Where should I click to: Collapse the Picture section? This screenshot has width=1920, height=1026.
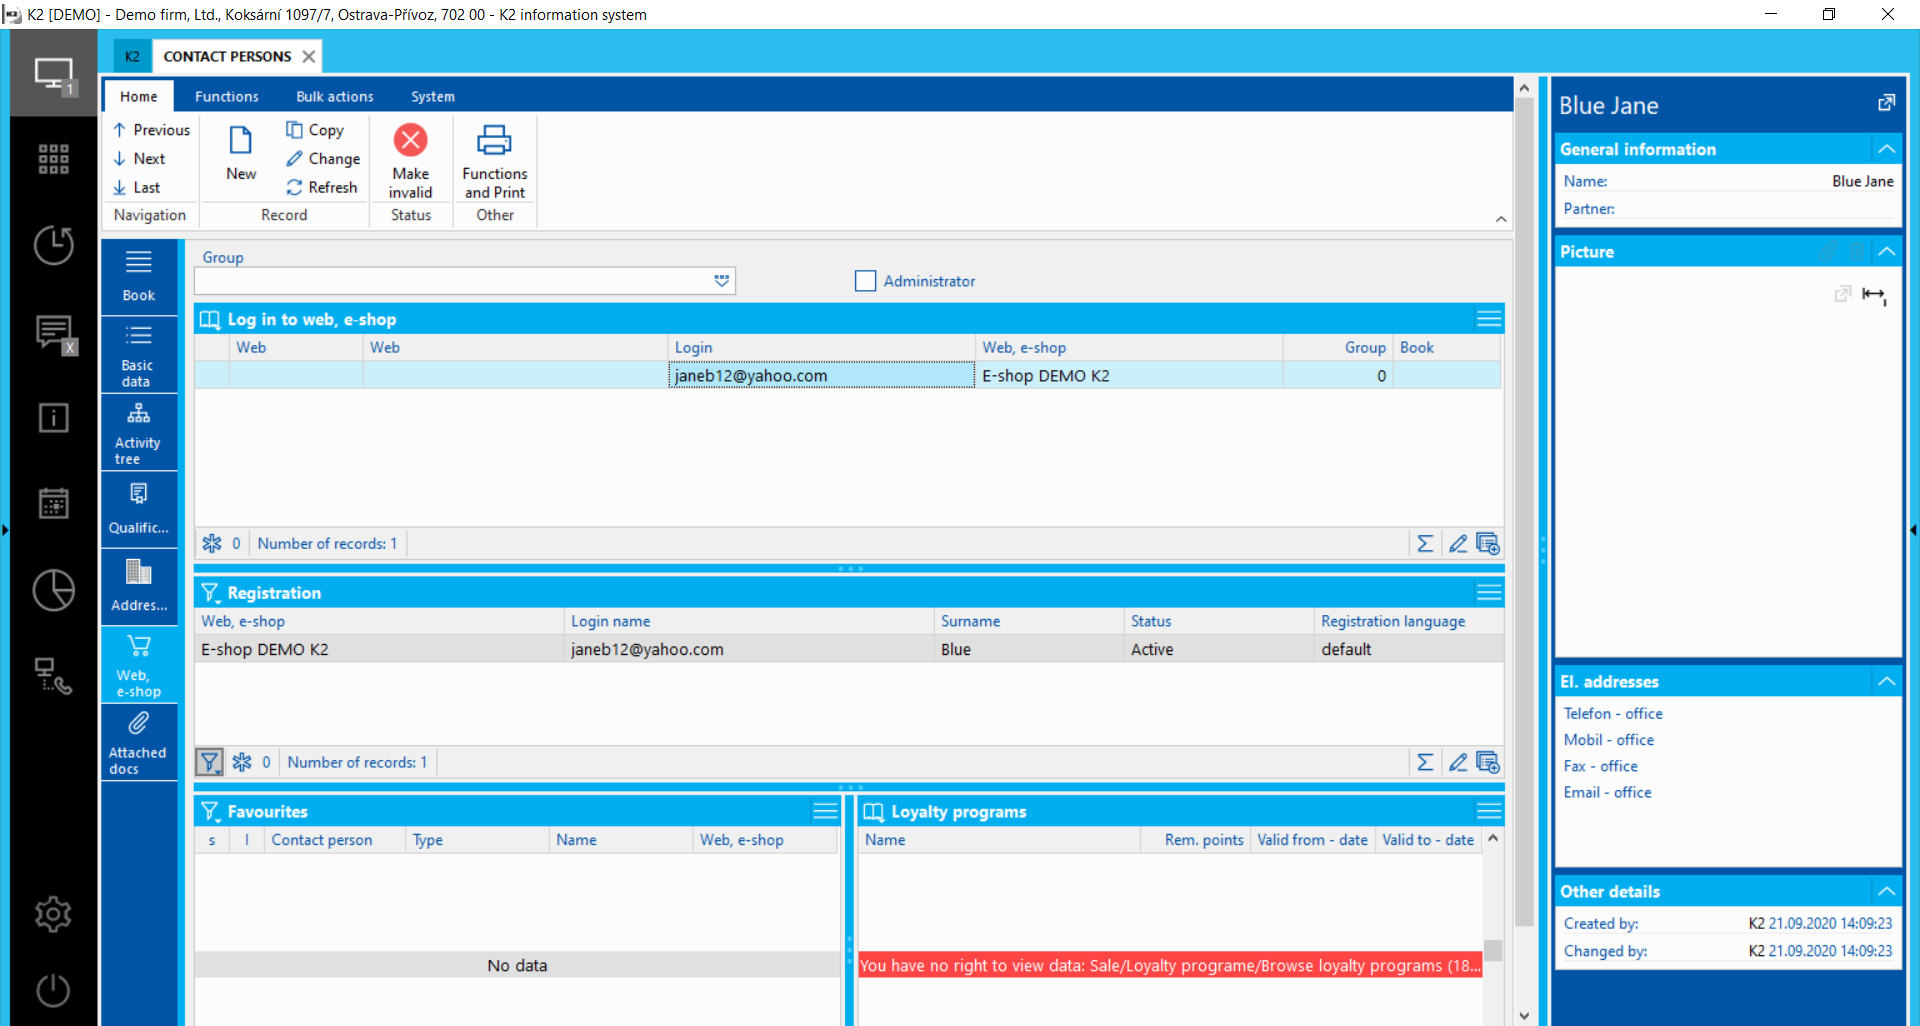coord(1886,251)
